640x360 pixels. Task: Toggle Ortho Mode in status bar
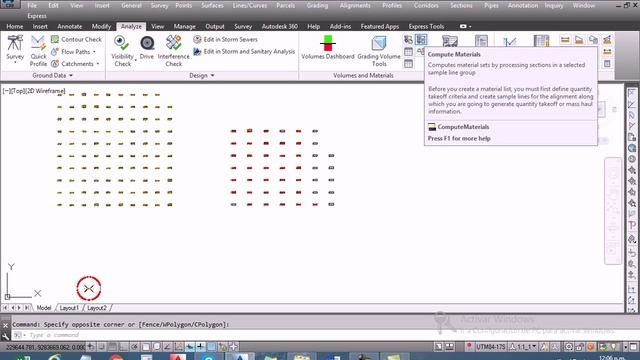124,347
